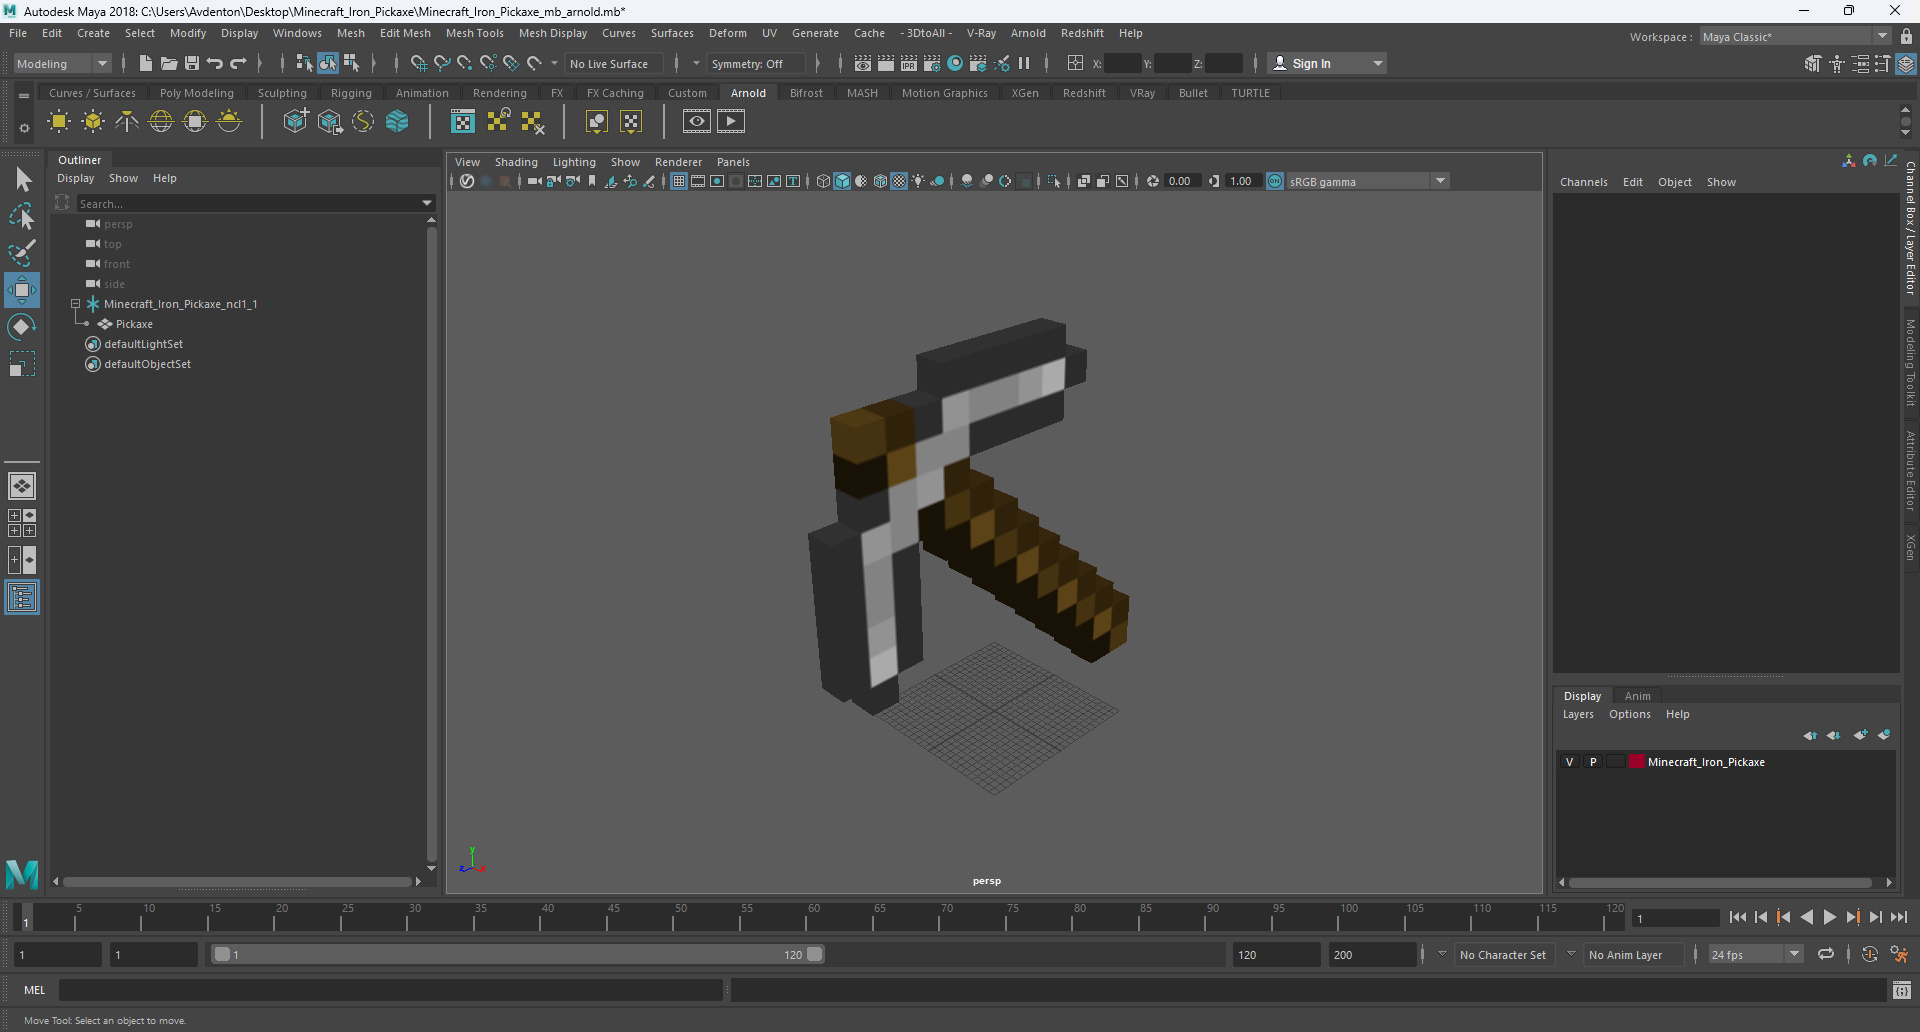Open the Symmetry: Off dropdown
Image resolution: width=1920 pixels, height=1032 pixels.
pos(756,63)
